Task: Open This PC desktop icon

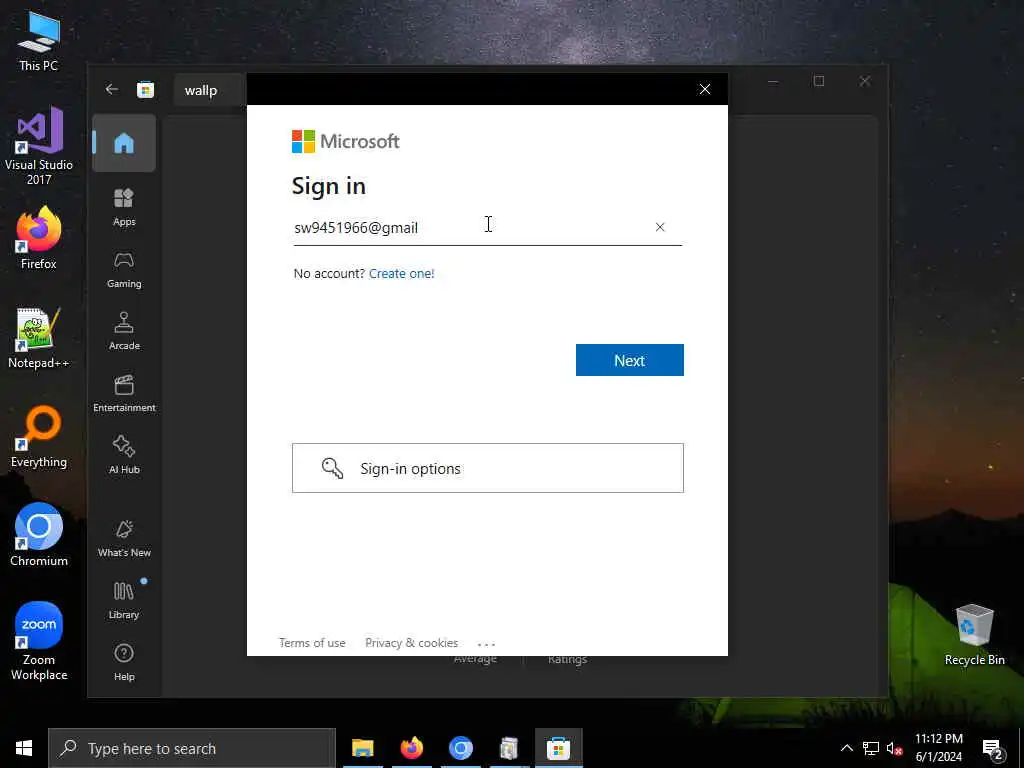Action: pyautogui.click(x=39, y=40)
